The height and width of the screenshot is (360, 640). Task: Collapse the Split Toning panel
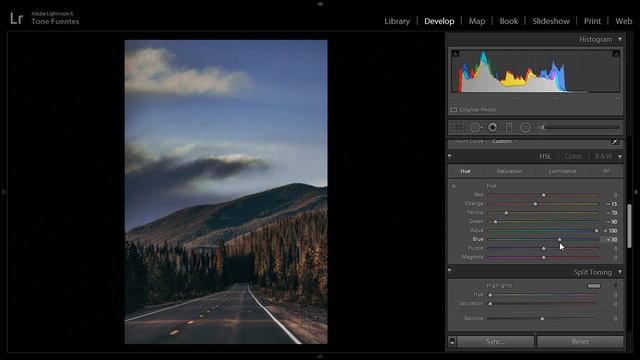pyautogui.click(x=620, y=272)
